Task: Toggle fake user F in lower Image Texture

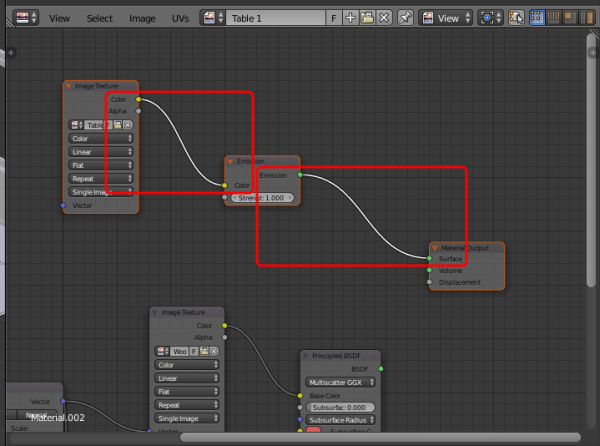Action: pos(194,351)
